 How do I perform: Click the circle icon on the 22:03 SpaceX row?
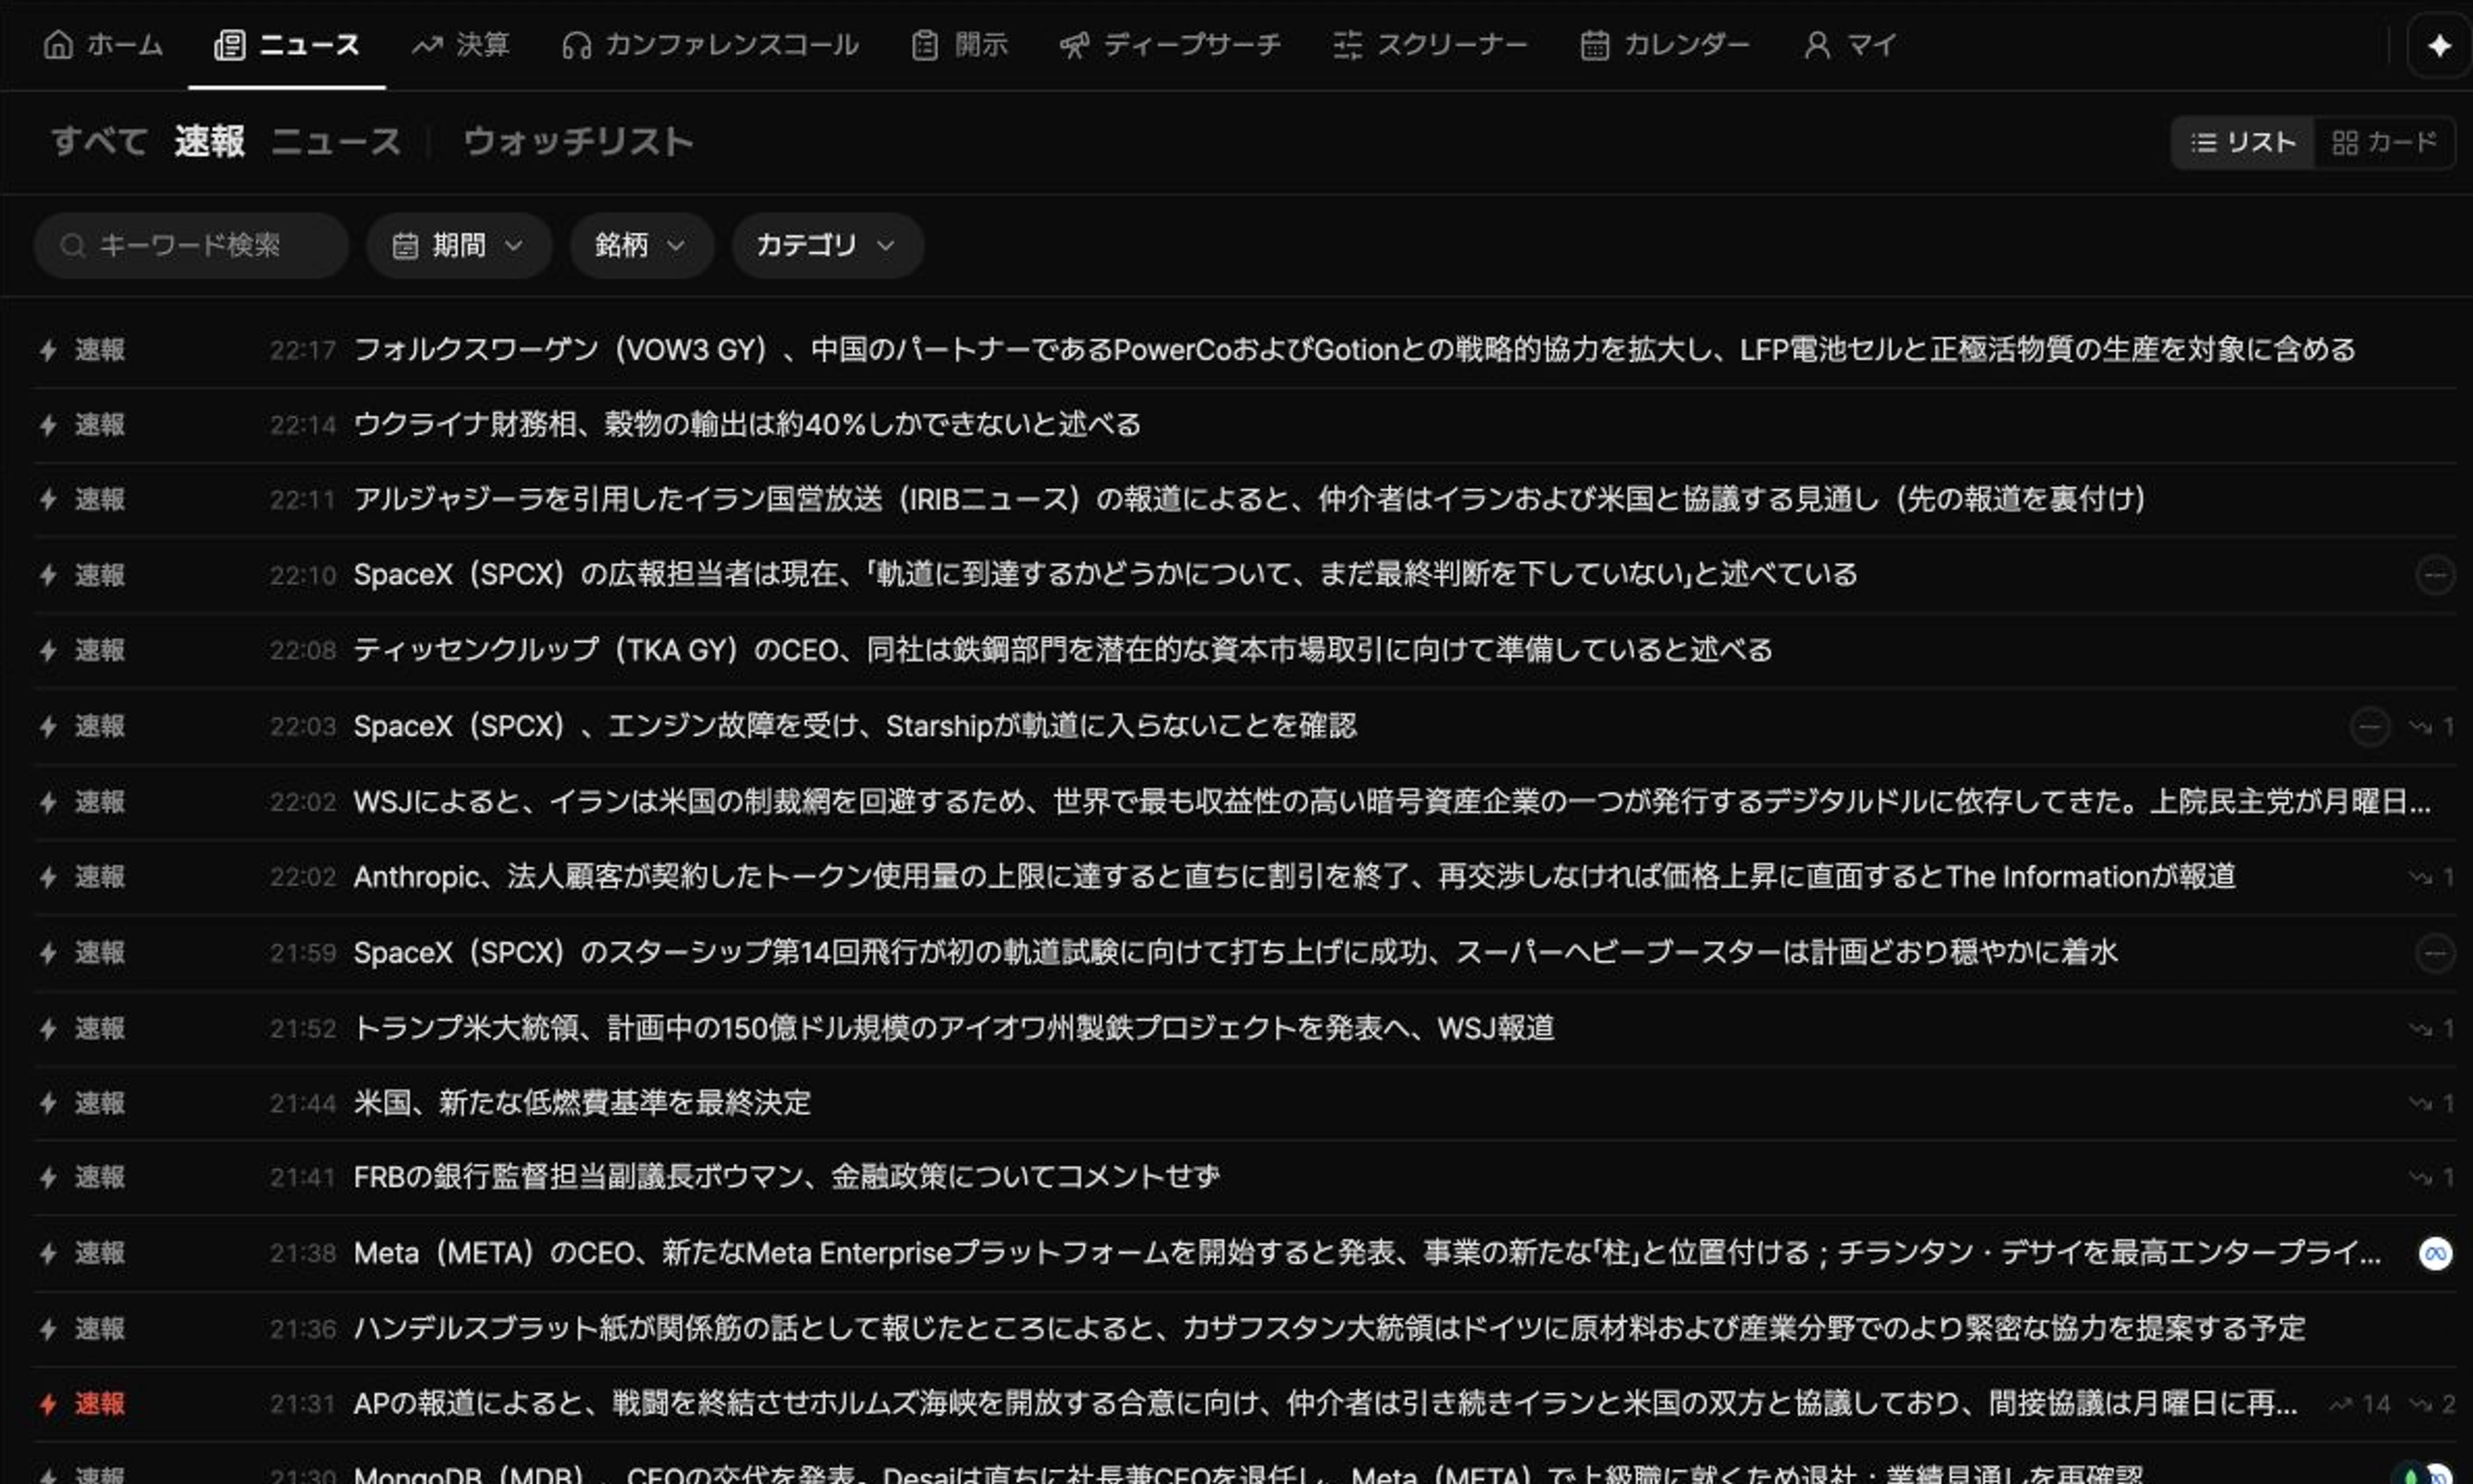click(x=2369, y=727)
